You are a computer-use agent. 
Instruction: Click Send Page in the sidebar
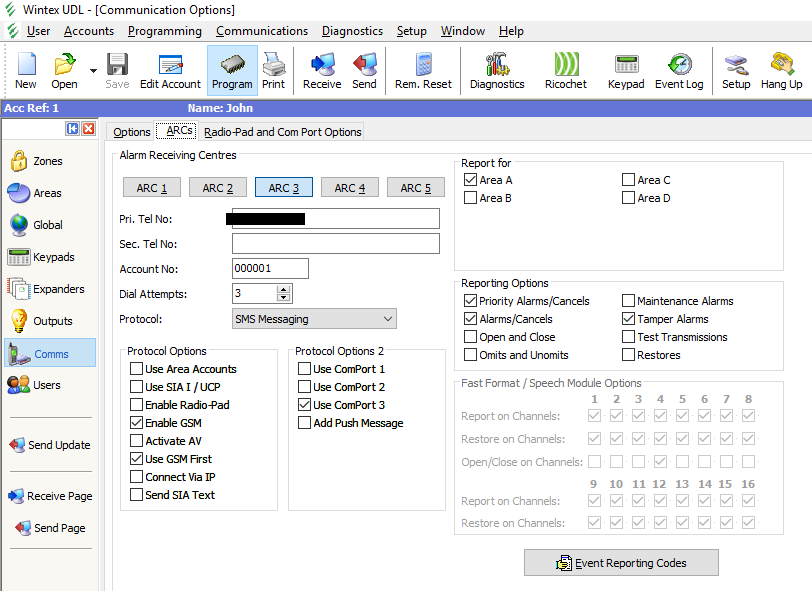(51, 528)
